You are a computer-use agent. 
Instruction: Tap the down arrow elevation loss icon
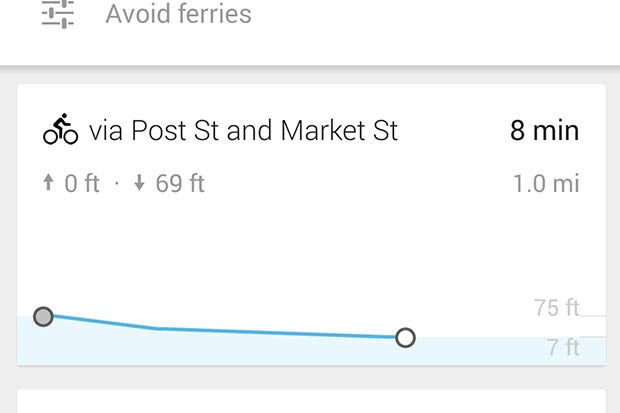(139, 183)
